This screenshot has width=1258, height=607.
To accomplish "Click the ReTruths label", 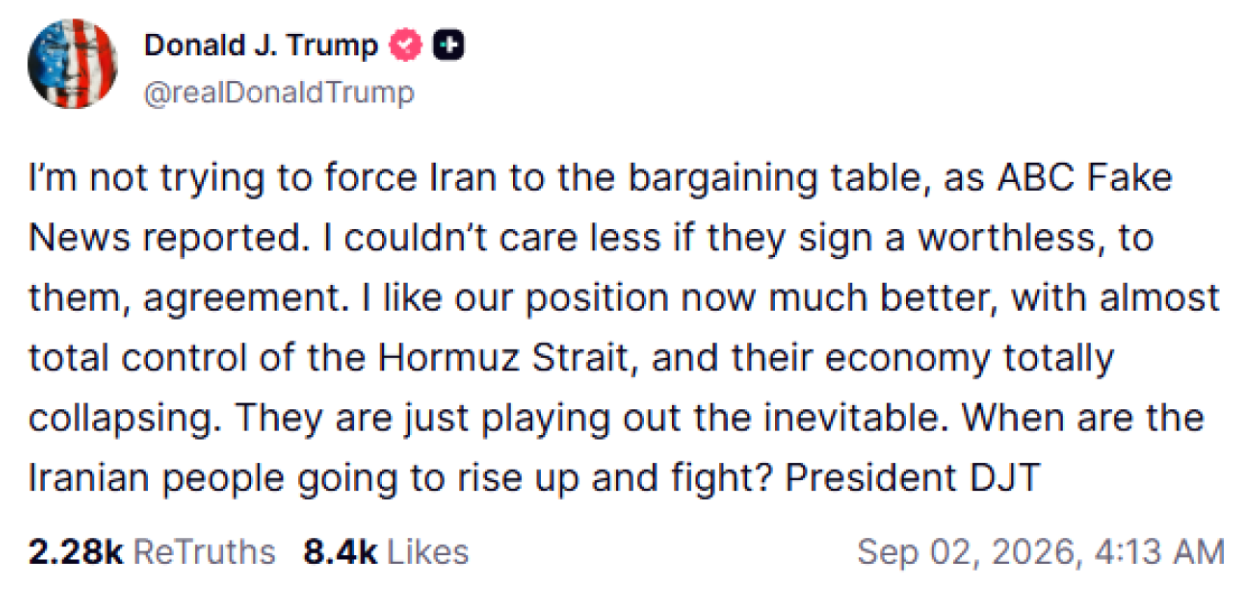I will point(203,552).
